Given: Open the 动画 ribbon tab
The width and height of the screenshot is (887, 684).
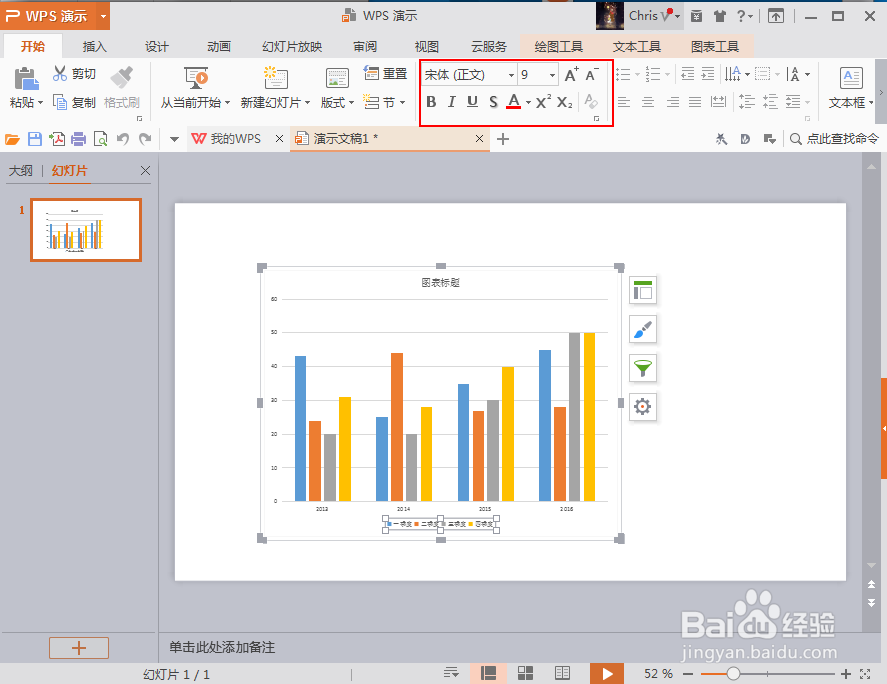Looking at the screenshot, I should tap(219, 46).
